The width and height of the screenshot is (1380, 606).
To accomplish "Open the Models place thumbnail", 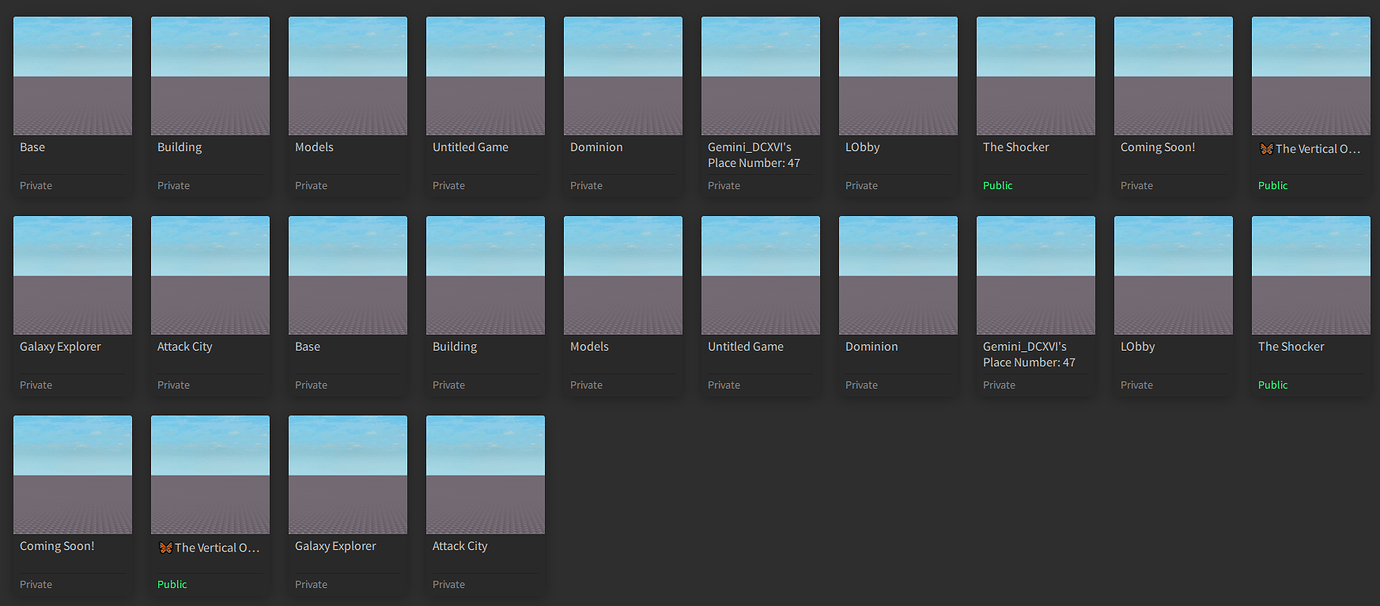I will click(347, 75).
